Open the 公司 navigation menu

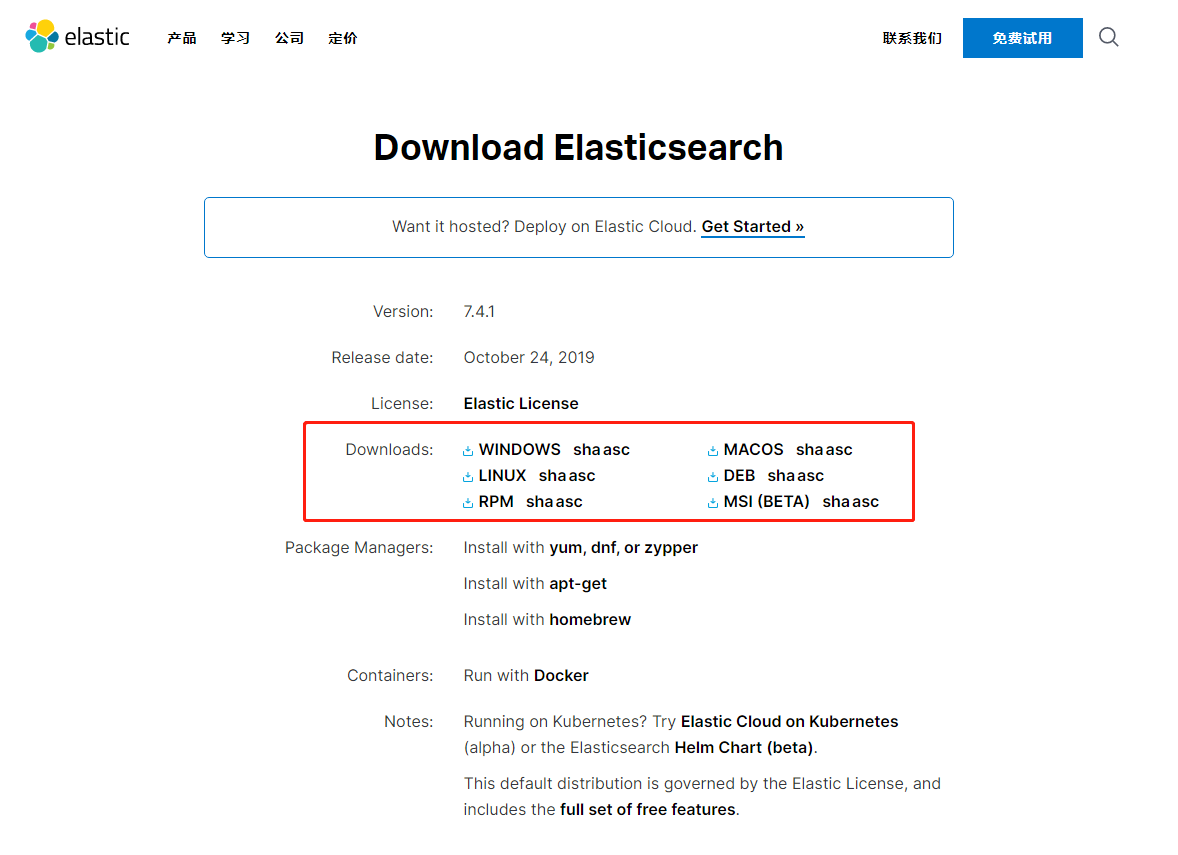[x=289, y=38]
